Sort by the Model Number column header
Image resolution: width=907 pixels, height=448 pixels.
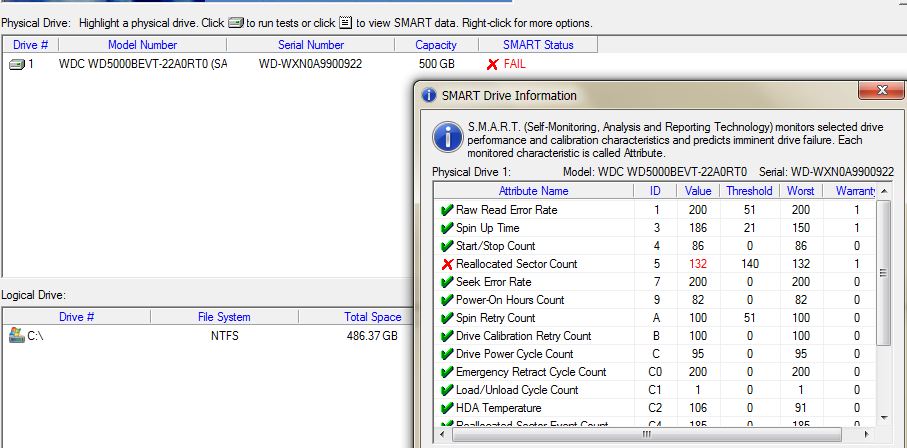tap(142, 45)
